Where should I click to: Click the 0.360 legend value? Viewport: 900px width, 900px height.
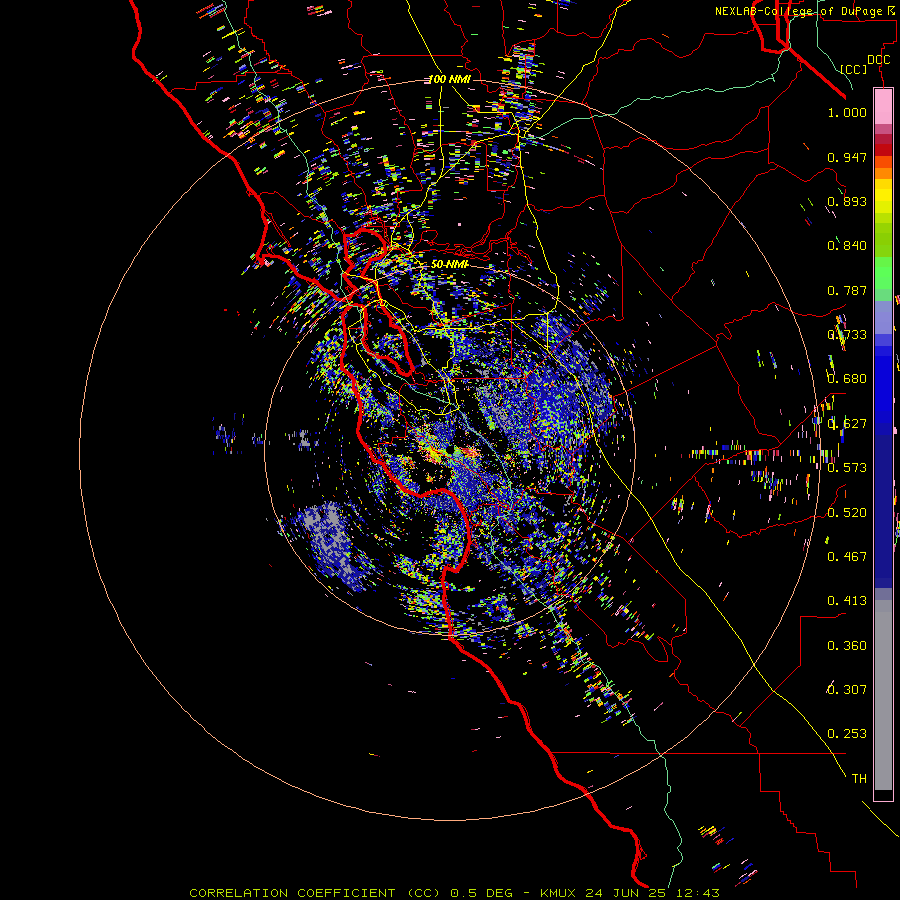pyautogui.click(x=847, y=646)
